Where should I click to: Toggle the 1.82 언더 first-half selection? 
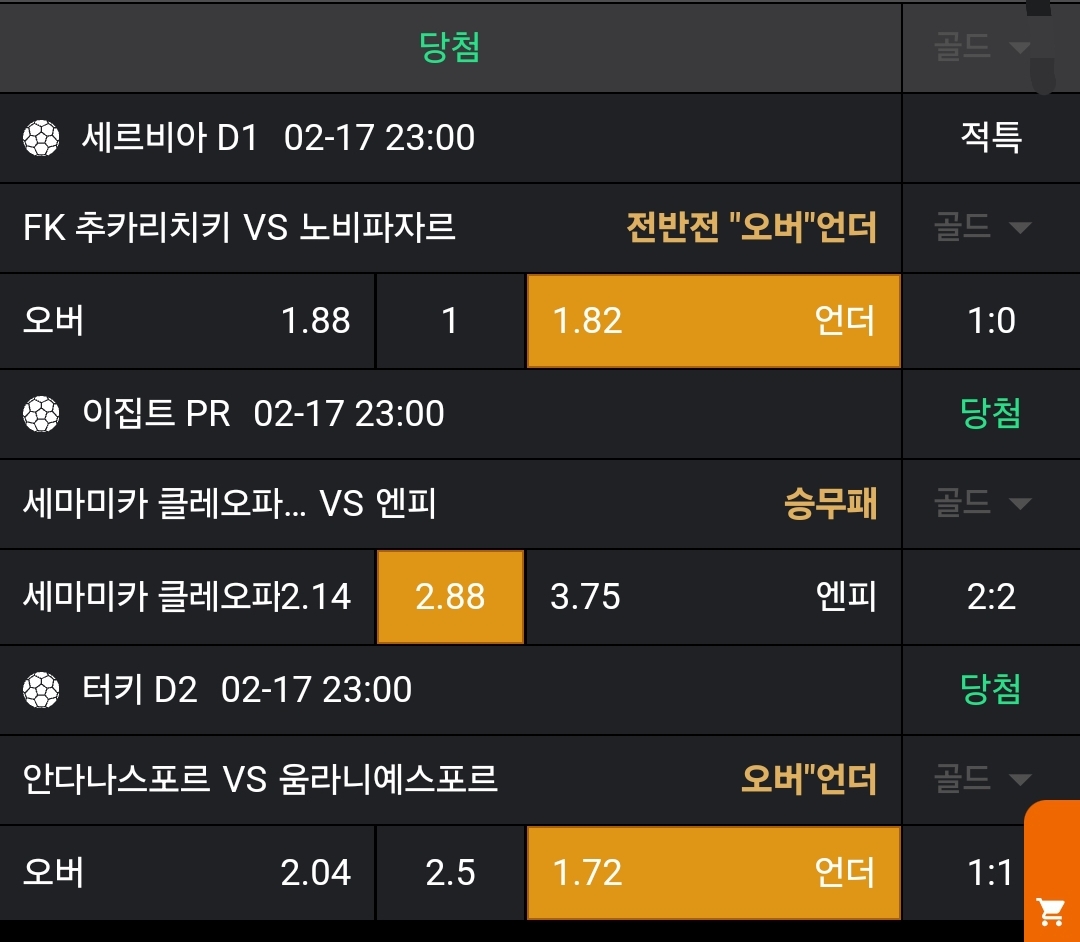pos(713,321)
